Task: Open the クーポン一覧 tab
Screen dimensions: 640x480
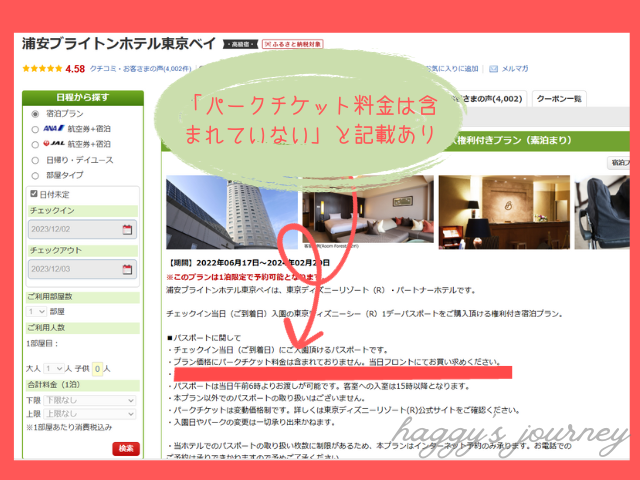Action: 559,99
